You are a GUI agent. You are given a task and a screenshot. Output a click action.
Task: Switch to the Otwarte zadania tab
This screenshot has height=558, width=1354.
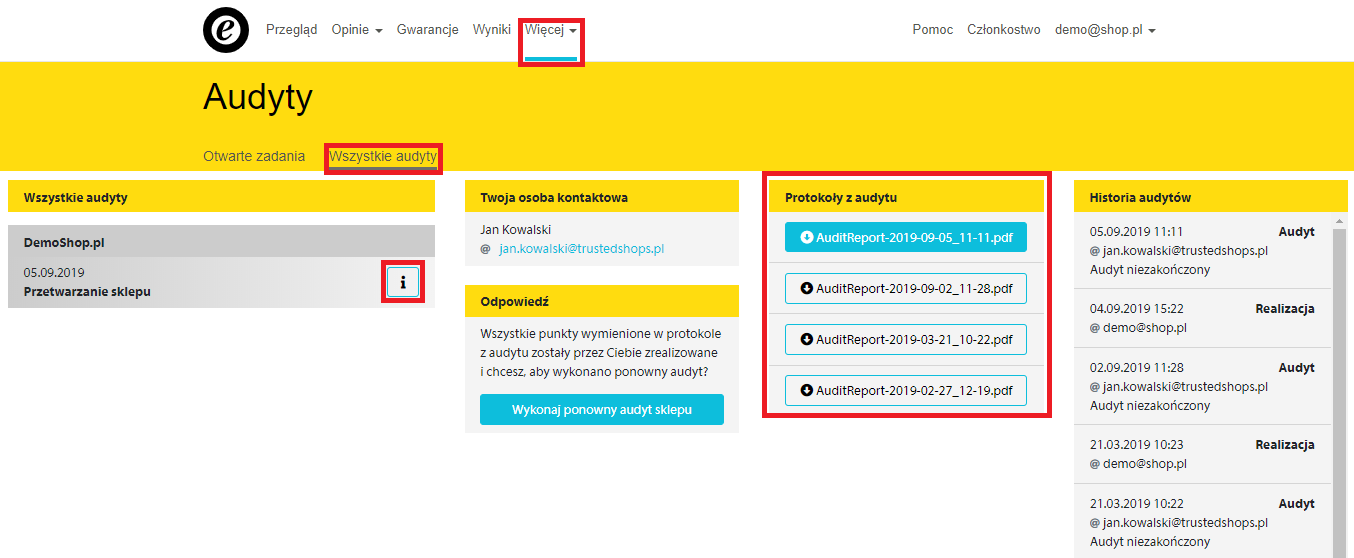coord(254,157)
